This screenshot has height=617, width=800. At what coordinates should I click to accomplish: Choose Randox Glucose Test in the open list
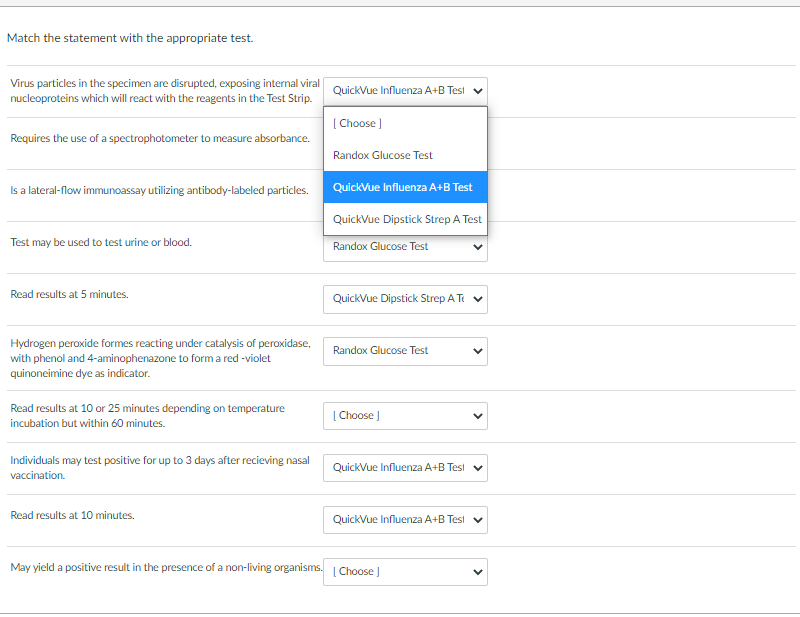pyautogui.click(x=405, y=155)
